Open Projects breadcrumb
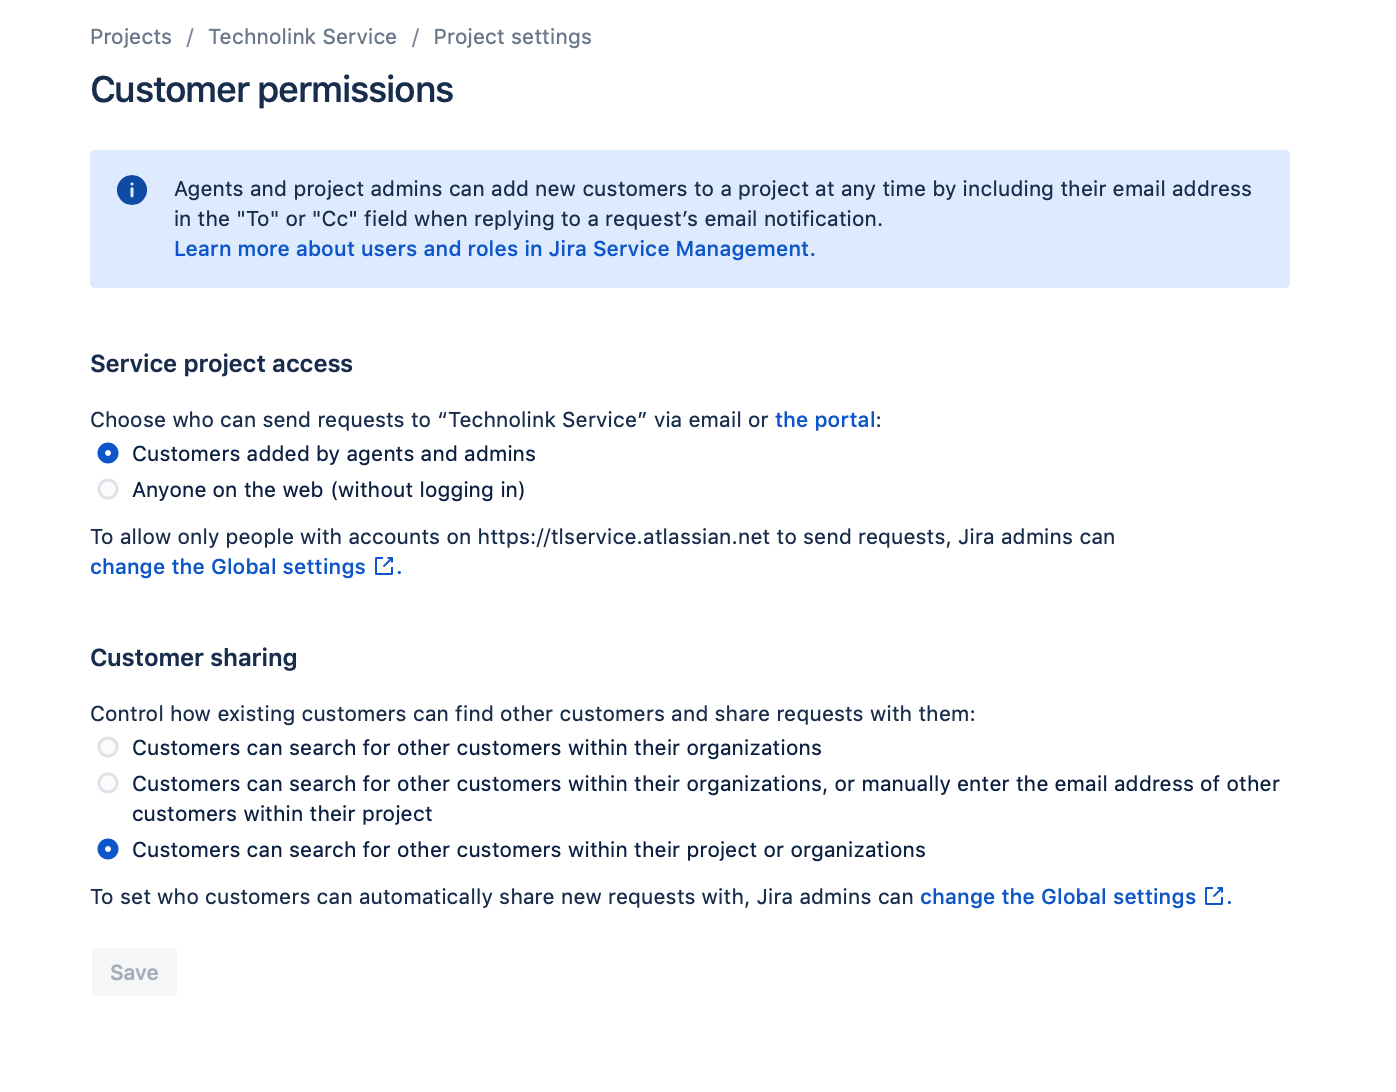Screen dimensions: 1396x1092 (131, 37)
